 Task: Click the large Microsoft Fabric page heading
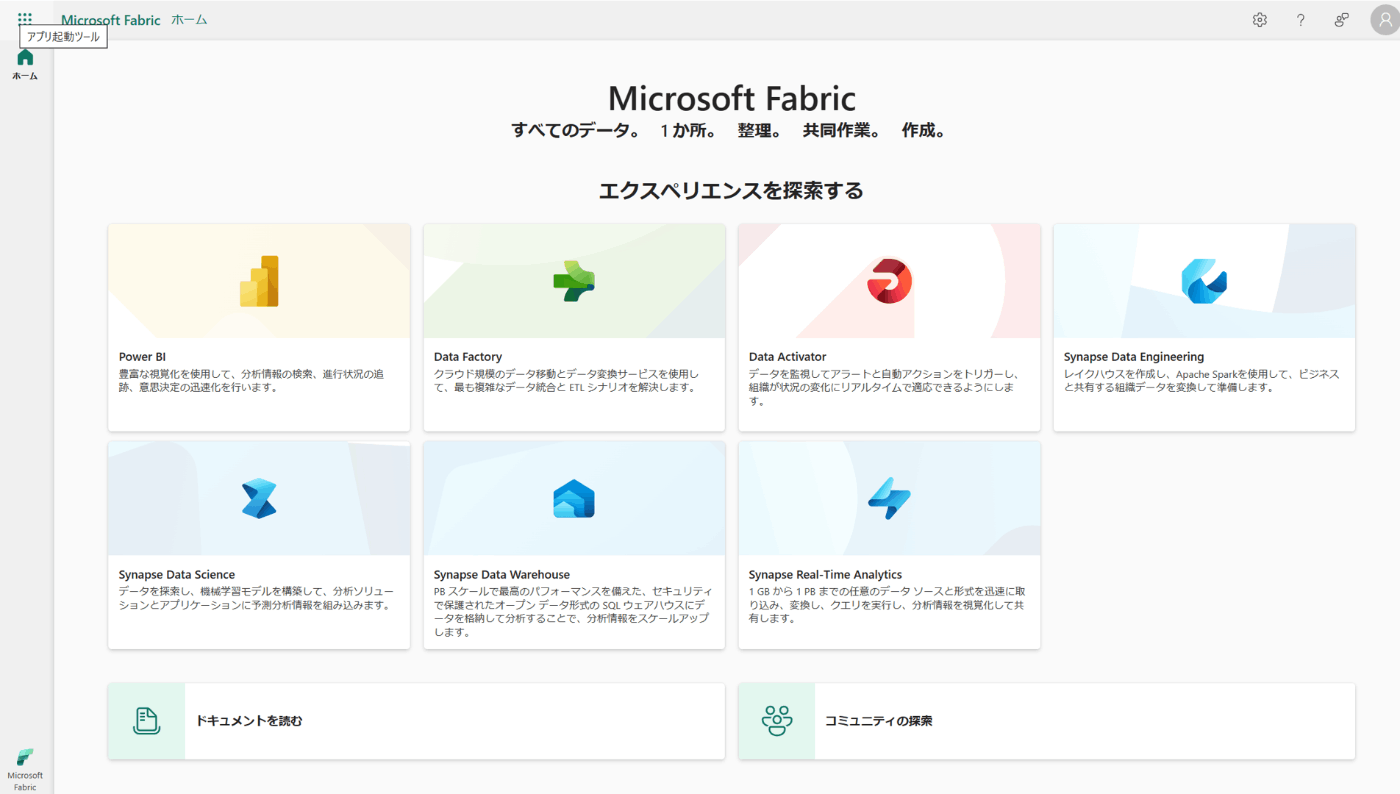(x=732, y=98)
